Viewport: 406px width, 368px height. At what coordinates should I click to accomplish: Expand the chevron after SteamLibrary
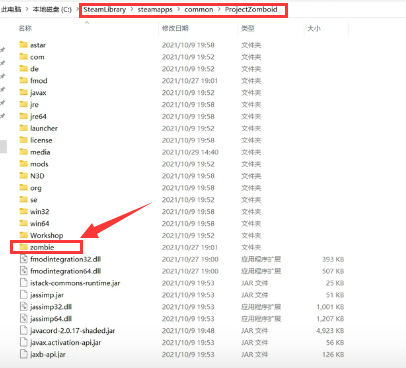(132, 10)
